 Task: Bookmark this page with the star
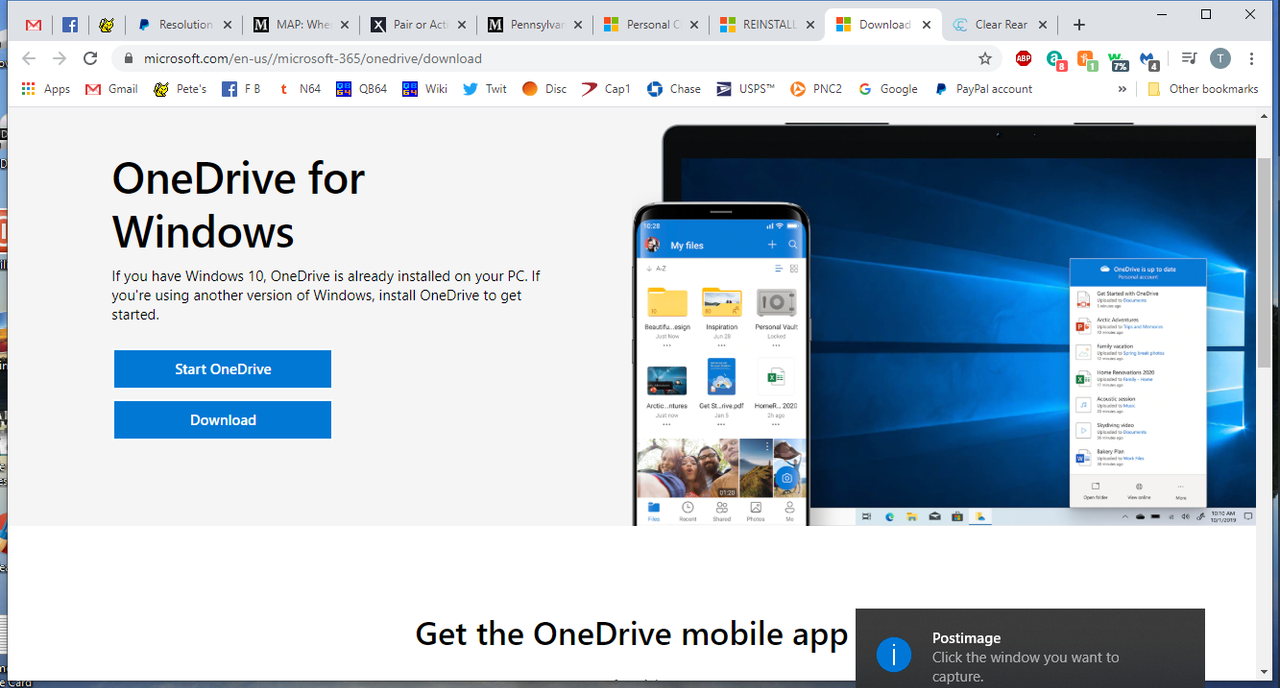(985, 59)
